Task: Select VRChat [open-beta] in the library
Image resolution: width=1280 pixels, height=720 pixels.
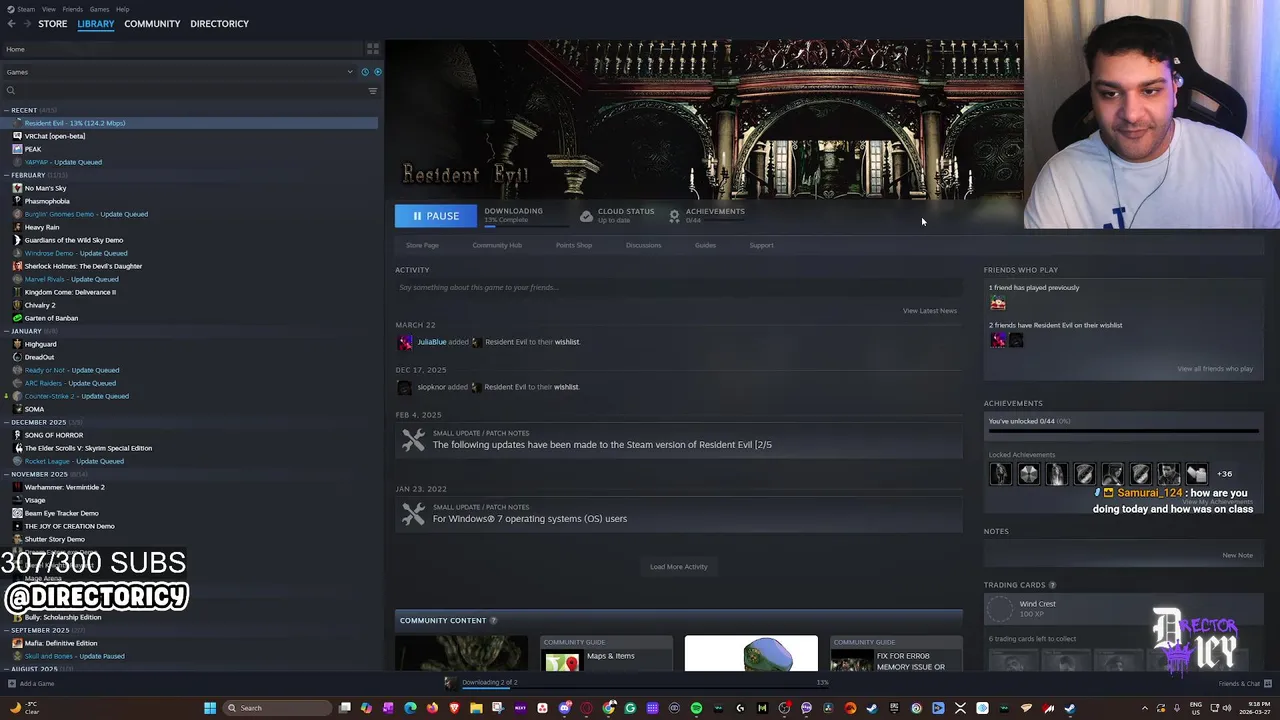Action: pos(55,136)
